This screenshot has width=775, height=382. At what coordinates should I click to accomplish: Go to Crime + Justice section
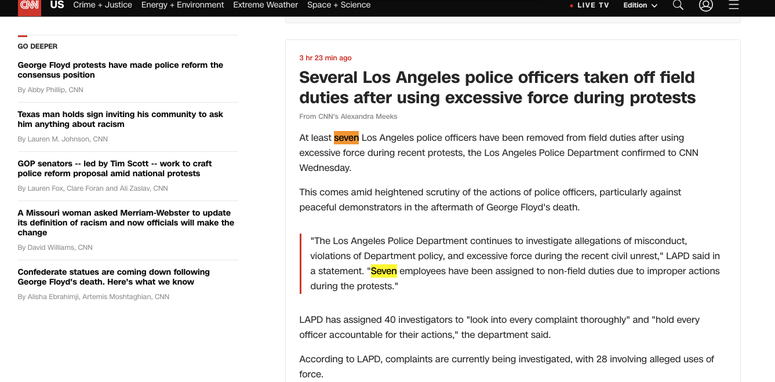point(102,5)
